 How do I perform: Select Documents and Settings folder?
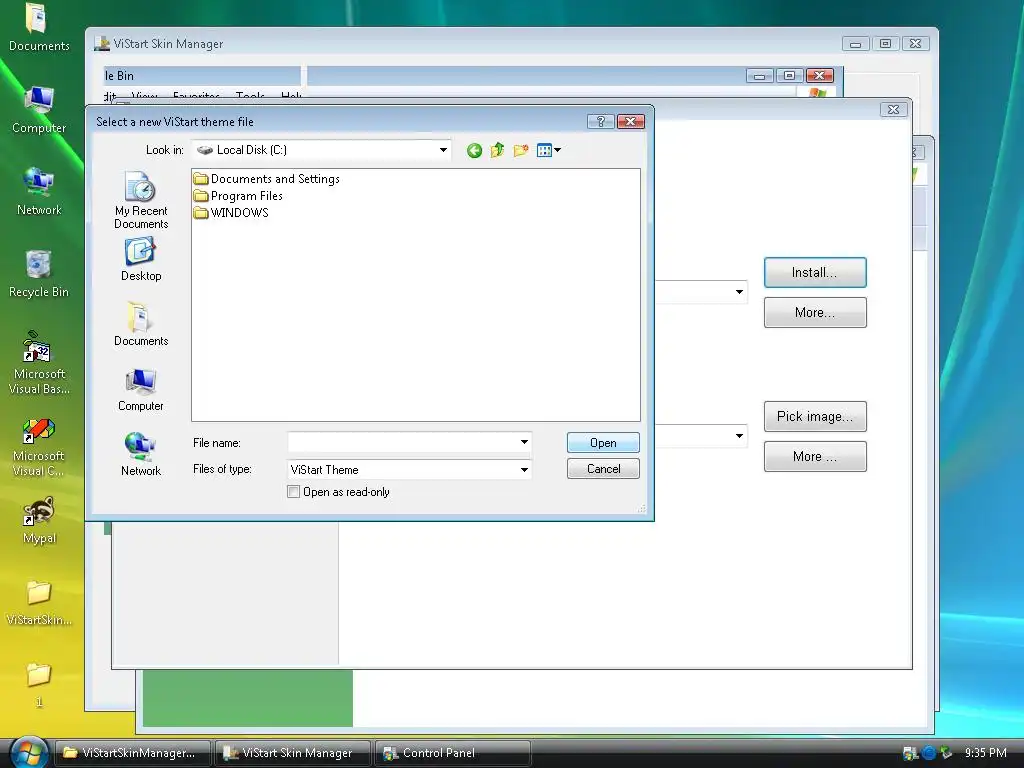(x=266, y=179)
